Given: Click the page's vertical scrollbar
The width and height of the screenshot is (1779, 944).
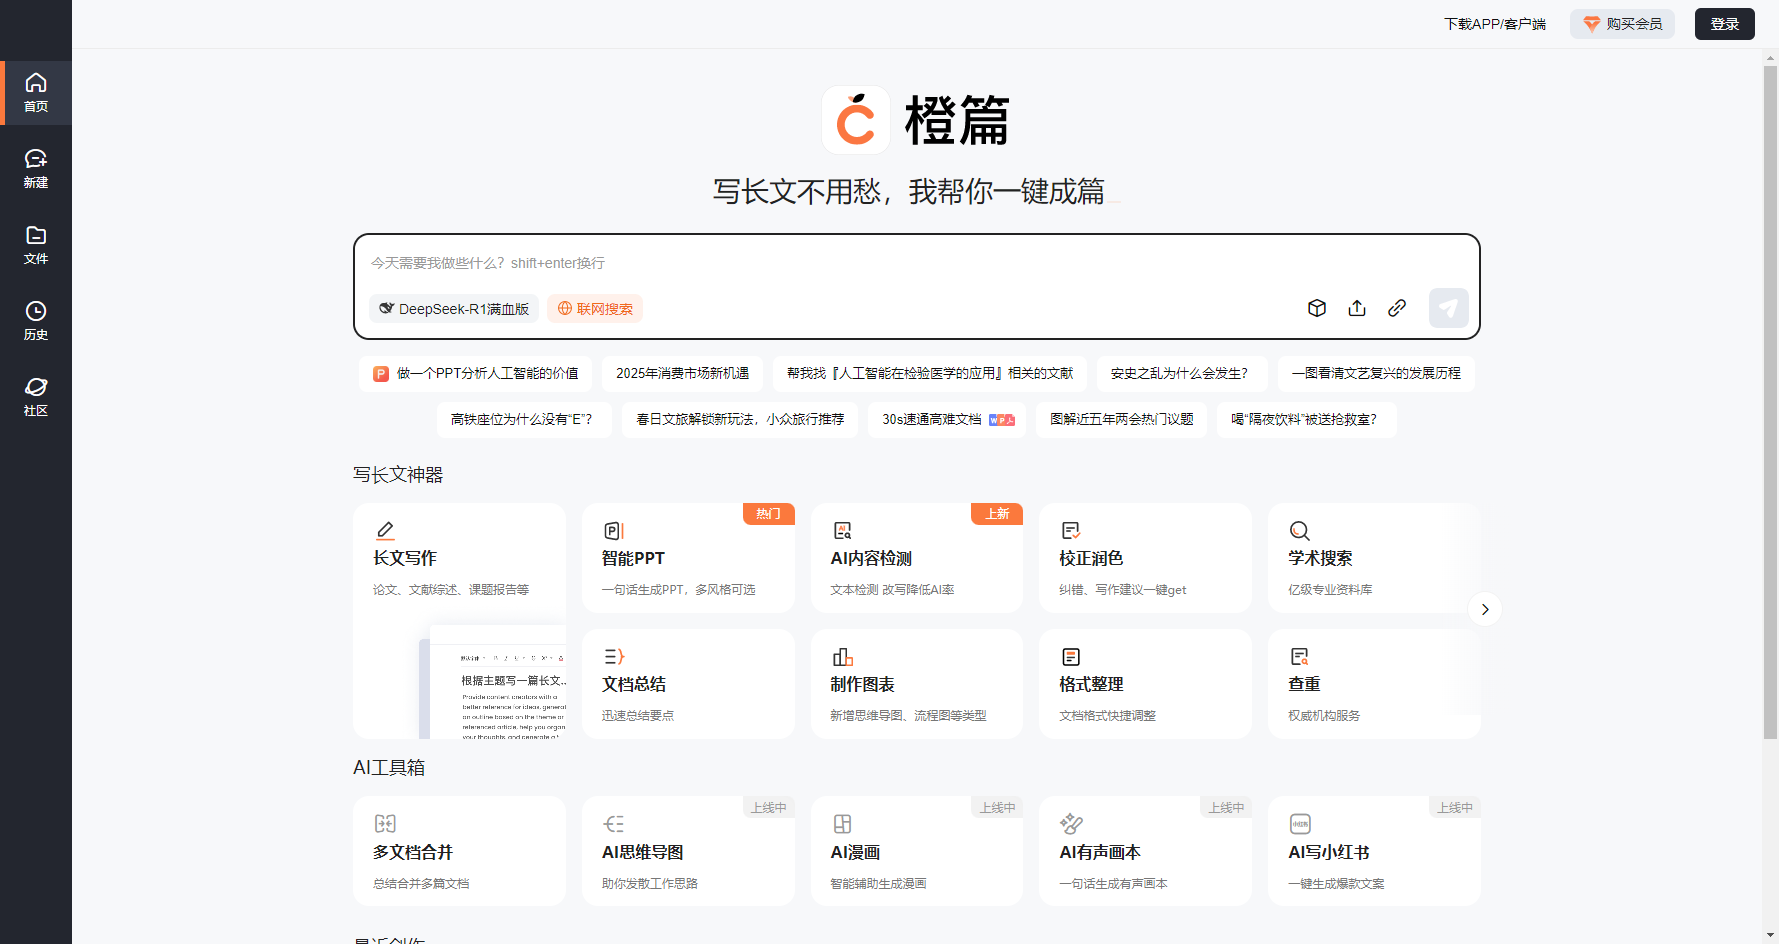Looking at the screenshot, I should (1770, 400).
